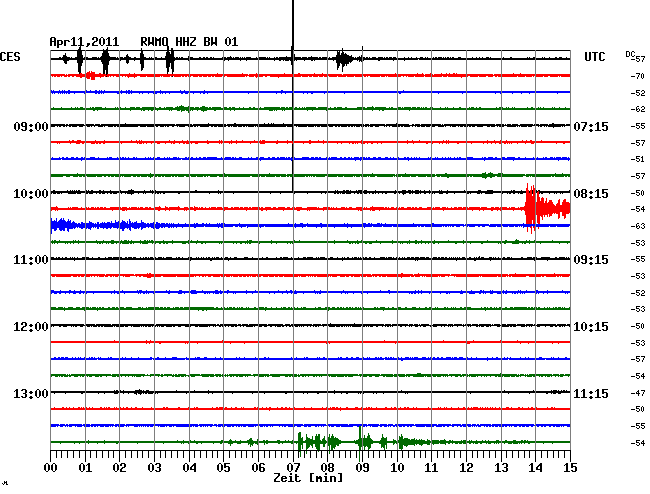This screenshot has width=650, height=494.
Task: Click the tall vertical black spike at minute 07
Action: point(293,96)
